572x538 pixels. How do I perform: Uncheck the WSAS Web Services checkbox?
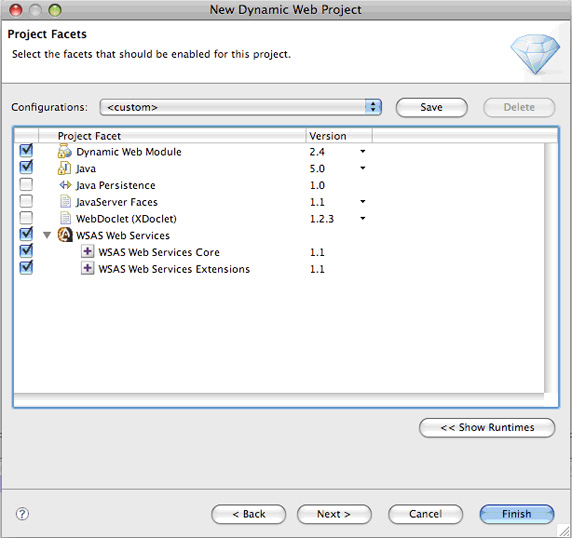(x=26, y=234)
